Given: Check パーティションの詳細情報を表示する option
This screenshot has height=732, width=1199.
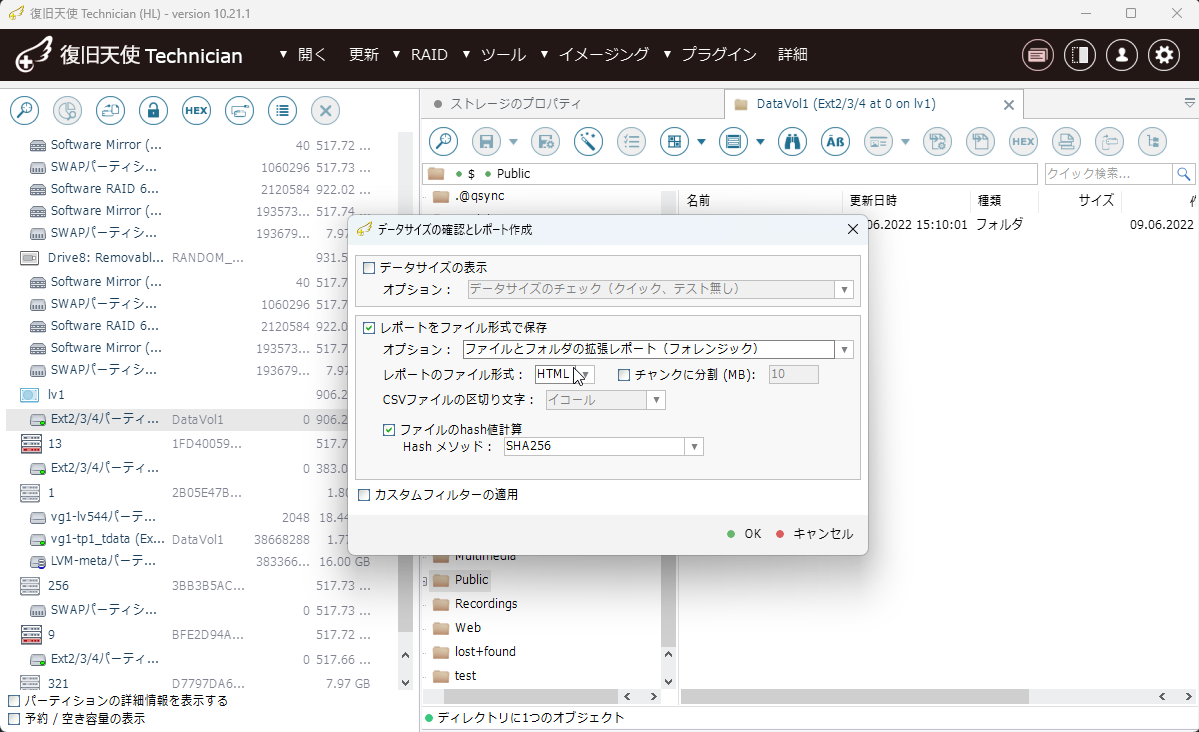Looking at the screenshot, I should click(x=14, y=701).
